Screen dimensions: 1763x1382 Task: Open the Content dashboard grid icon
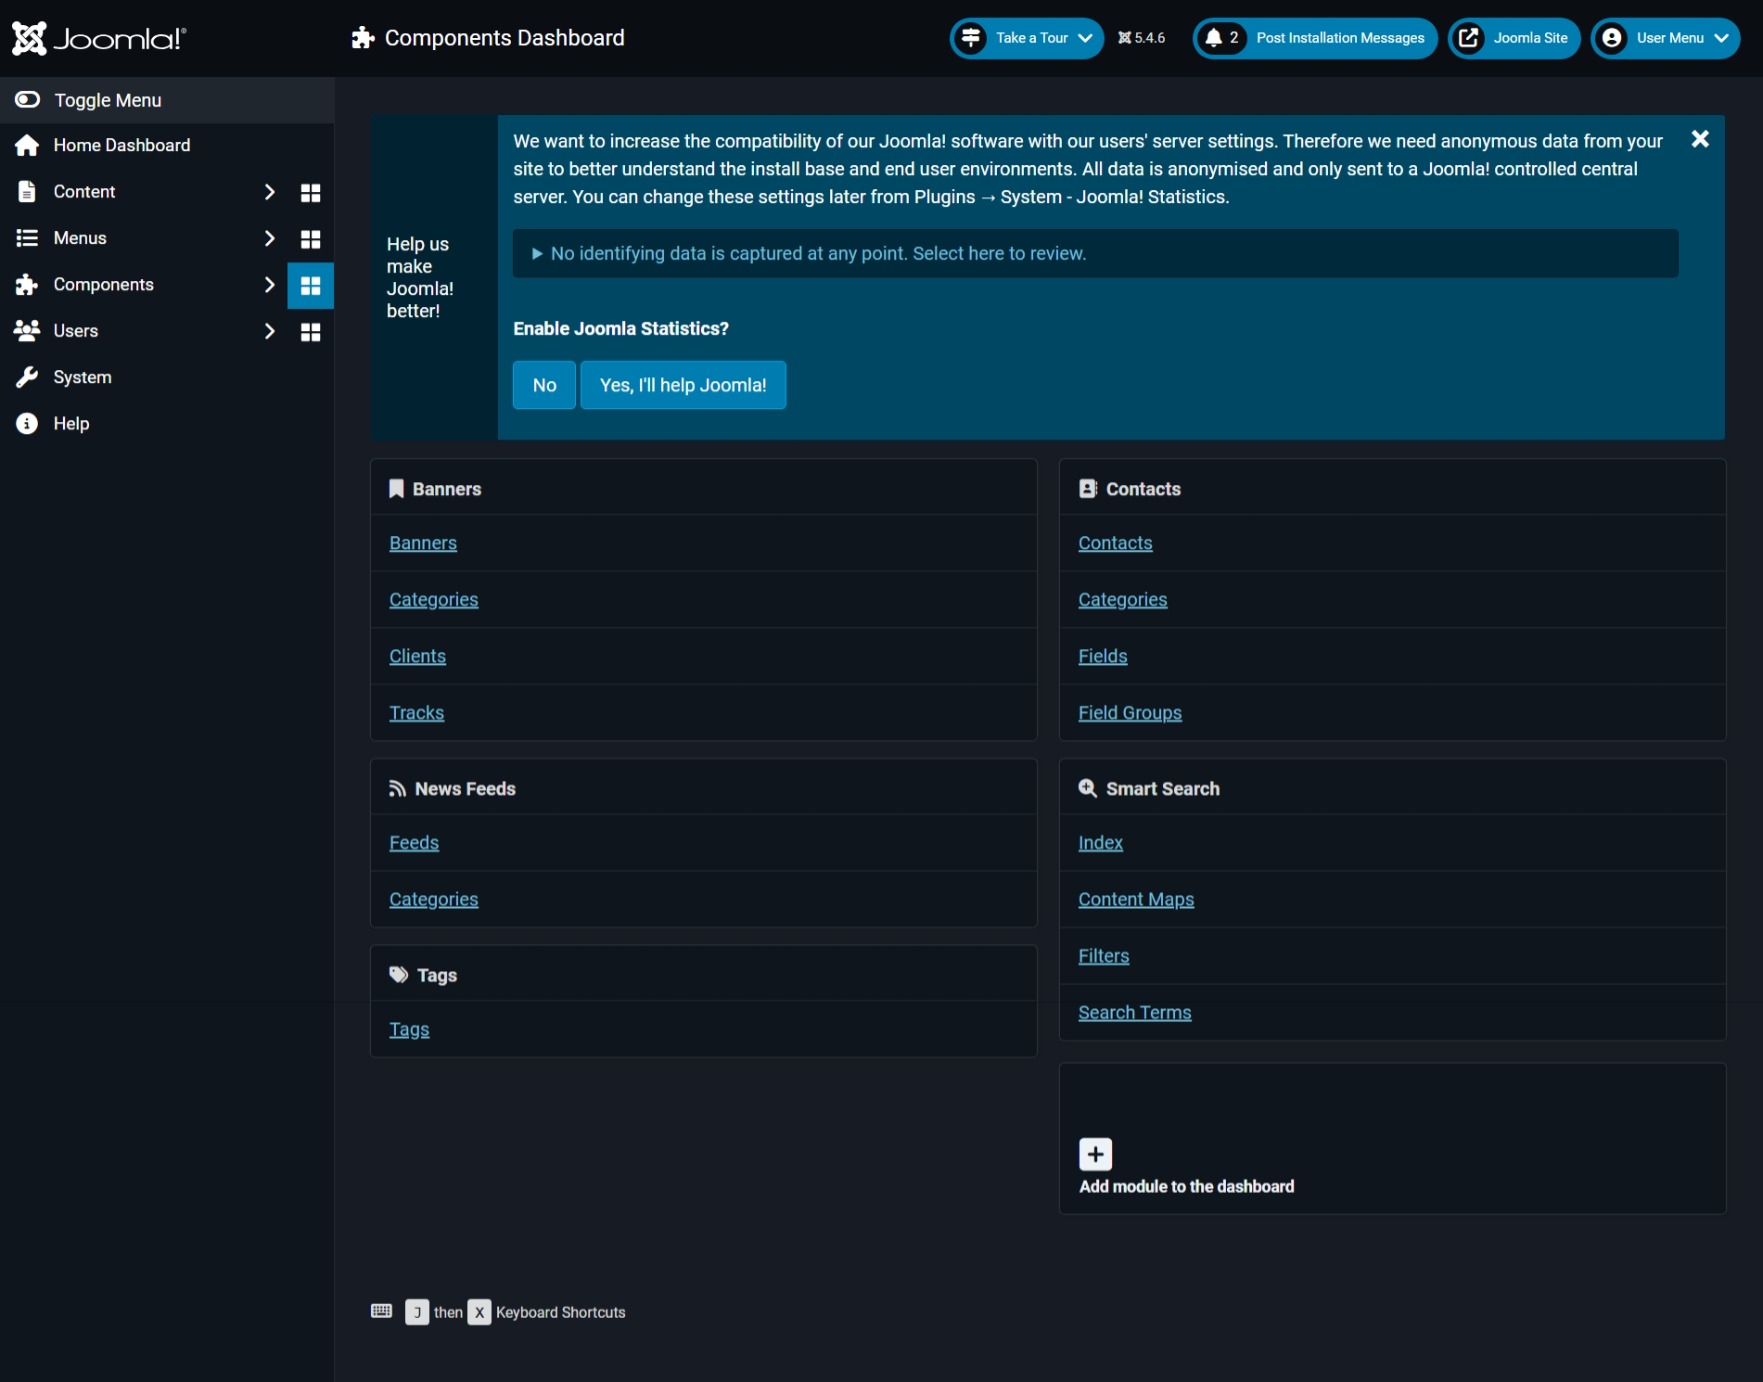[x=311, y=192]
